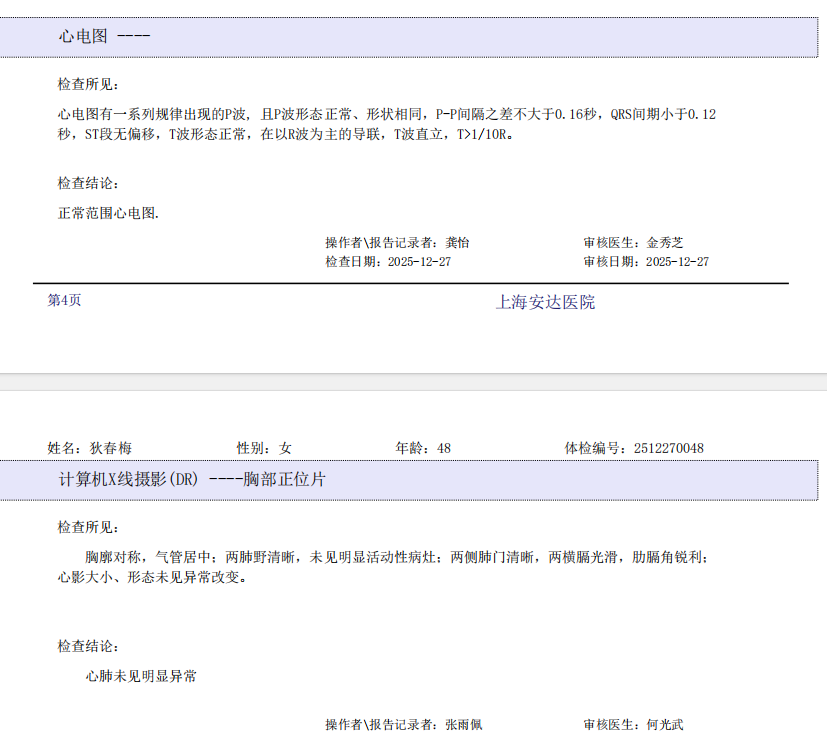Viewport: 827px width, 737px height.
Task: Click the 计算机X线摄影(DR) section header
Action: click(192, 480)
